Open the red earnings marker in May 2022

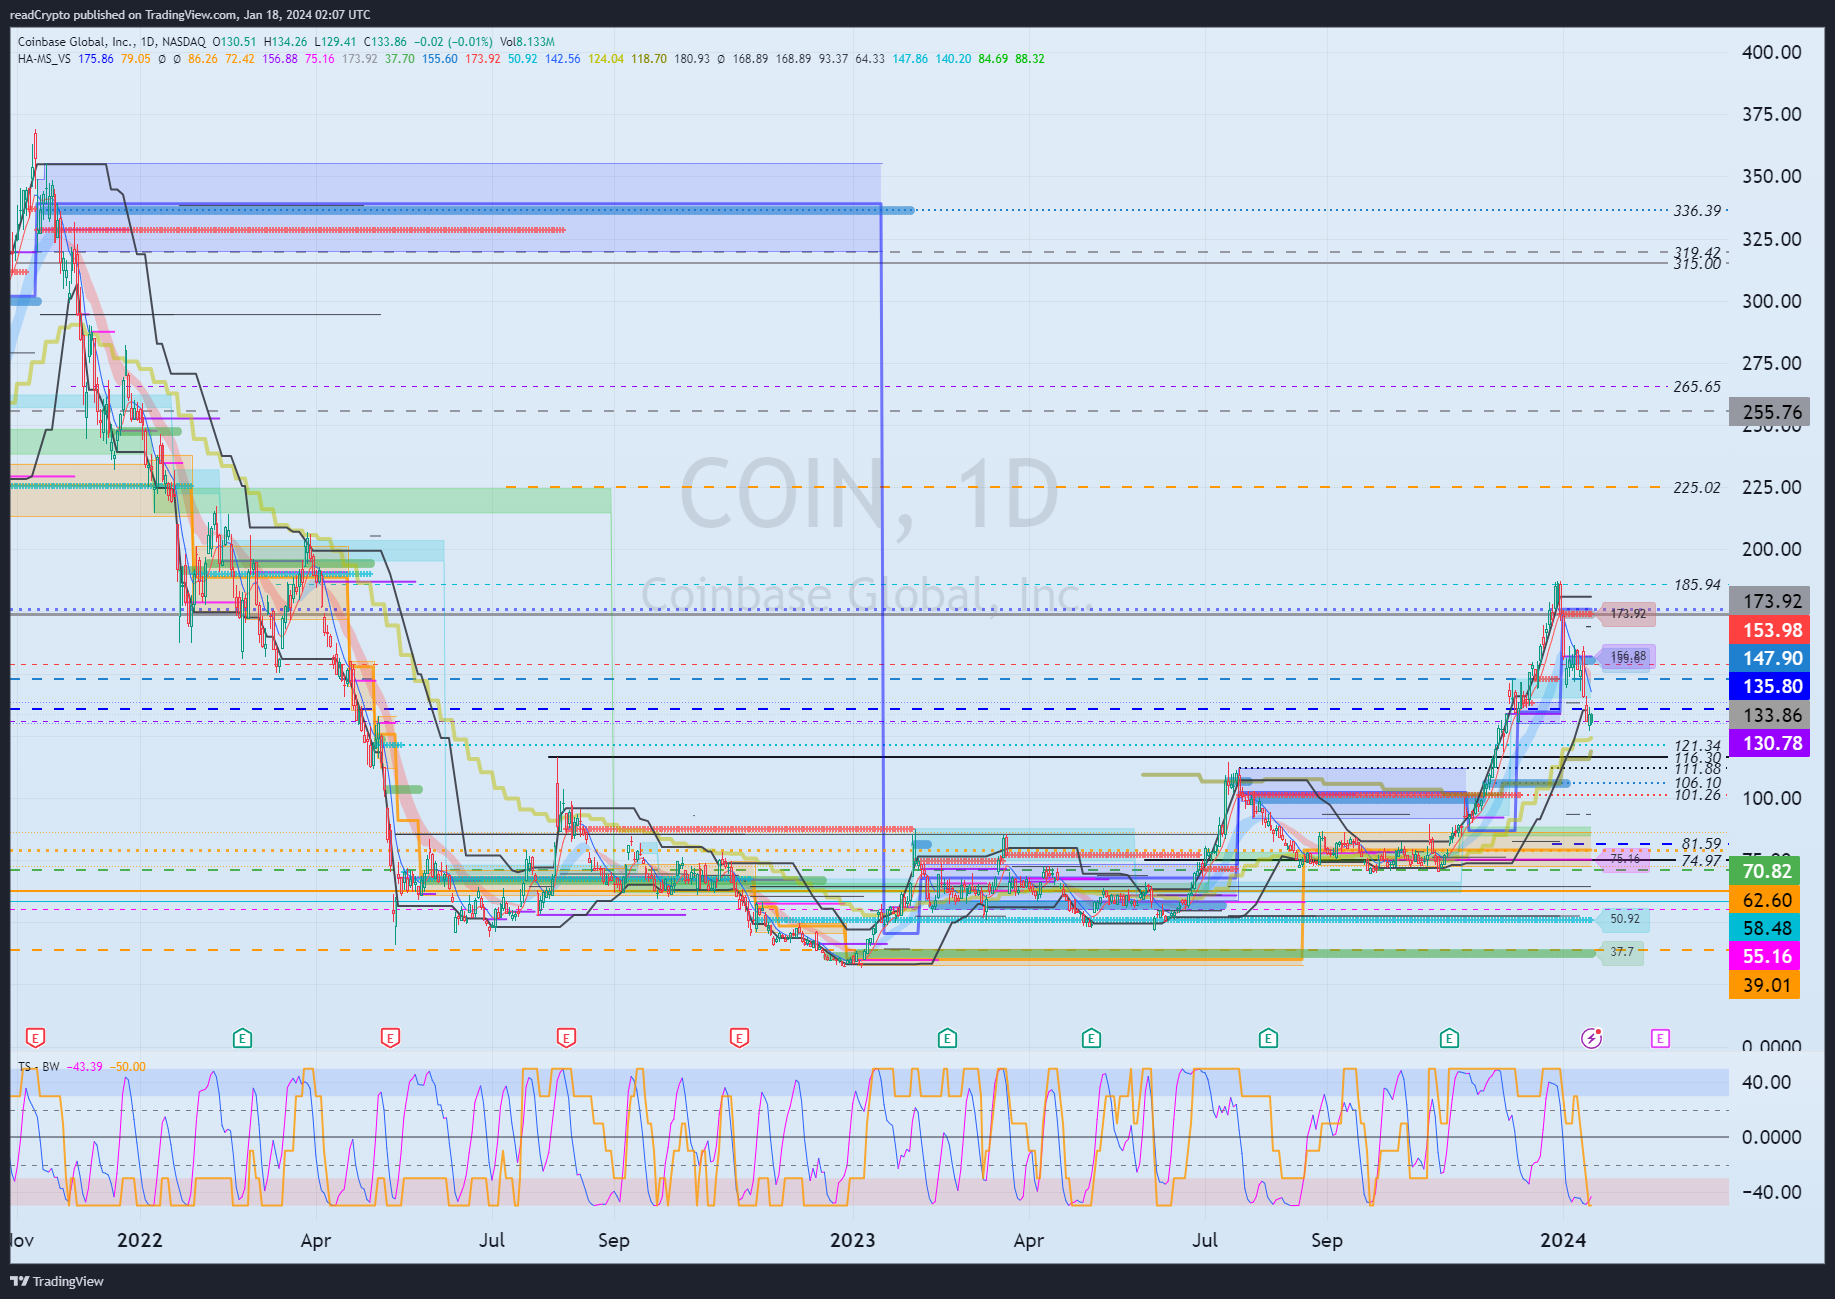(x=391, y=1038)
